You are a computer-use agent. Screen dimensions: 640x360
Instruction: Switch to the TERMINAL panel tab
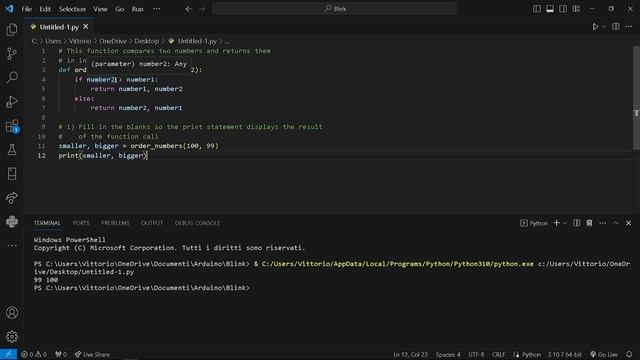[x=47, y=223]
